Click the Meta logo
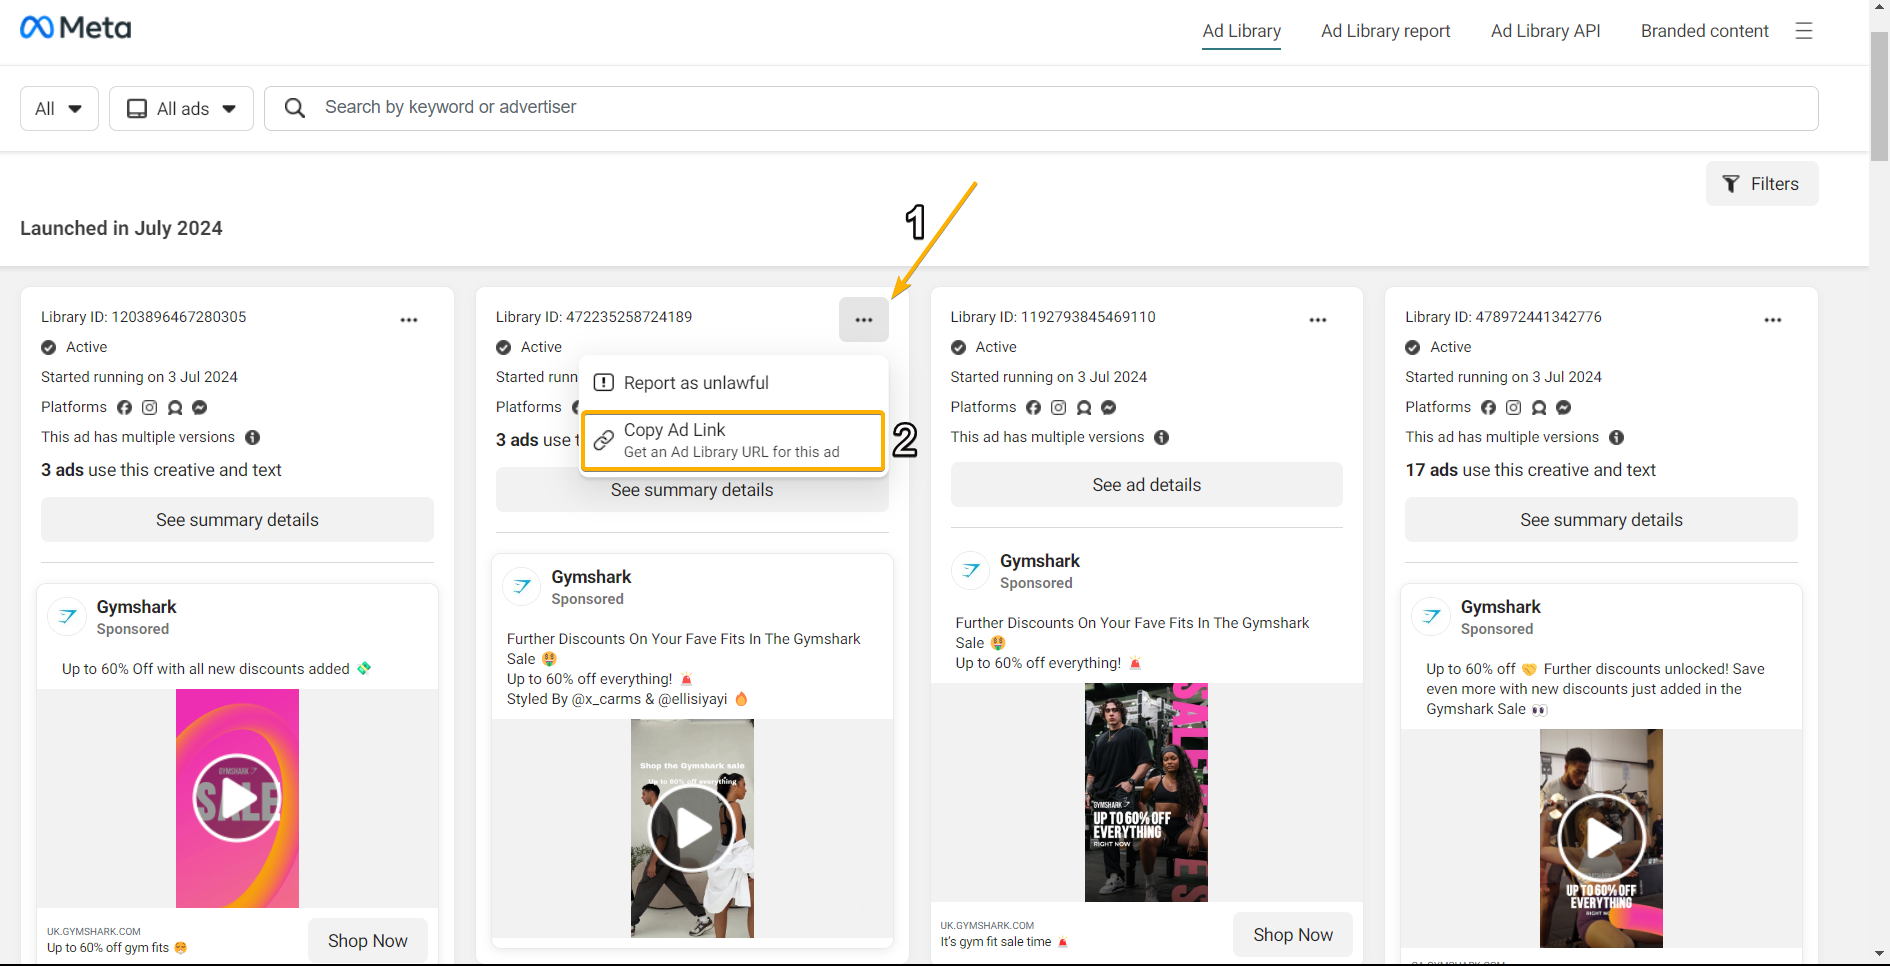Screen dimensions: 1890x966 tap(76, 28)
